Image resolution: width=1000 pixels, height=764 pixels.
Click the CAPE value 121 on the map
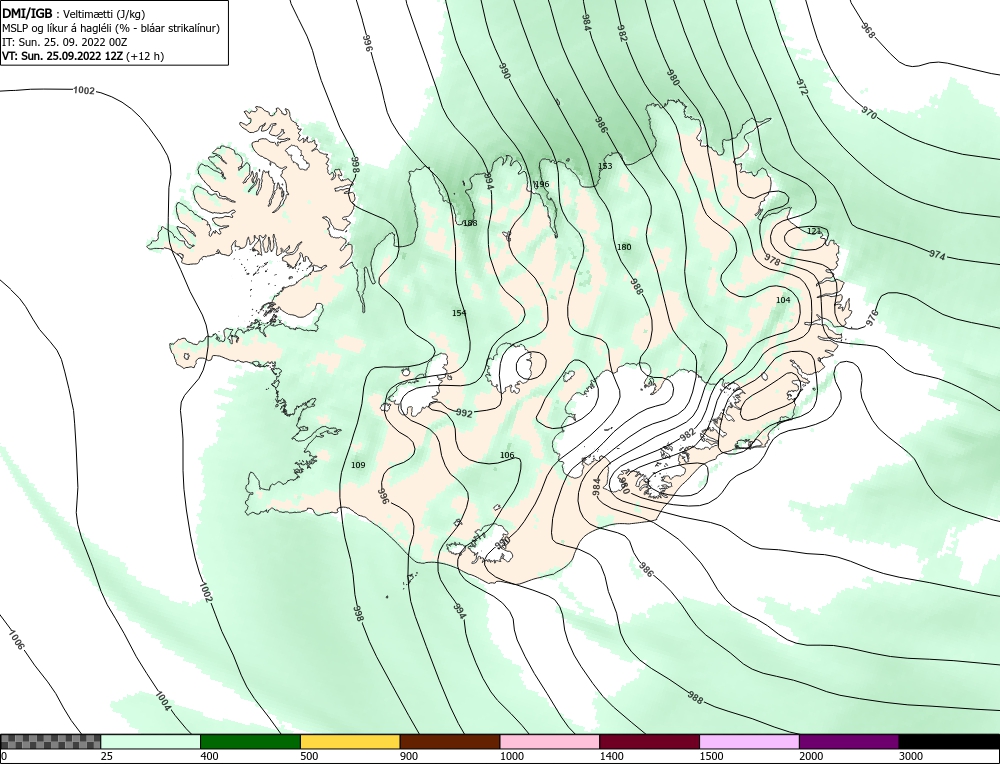[814, 231]
